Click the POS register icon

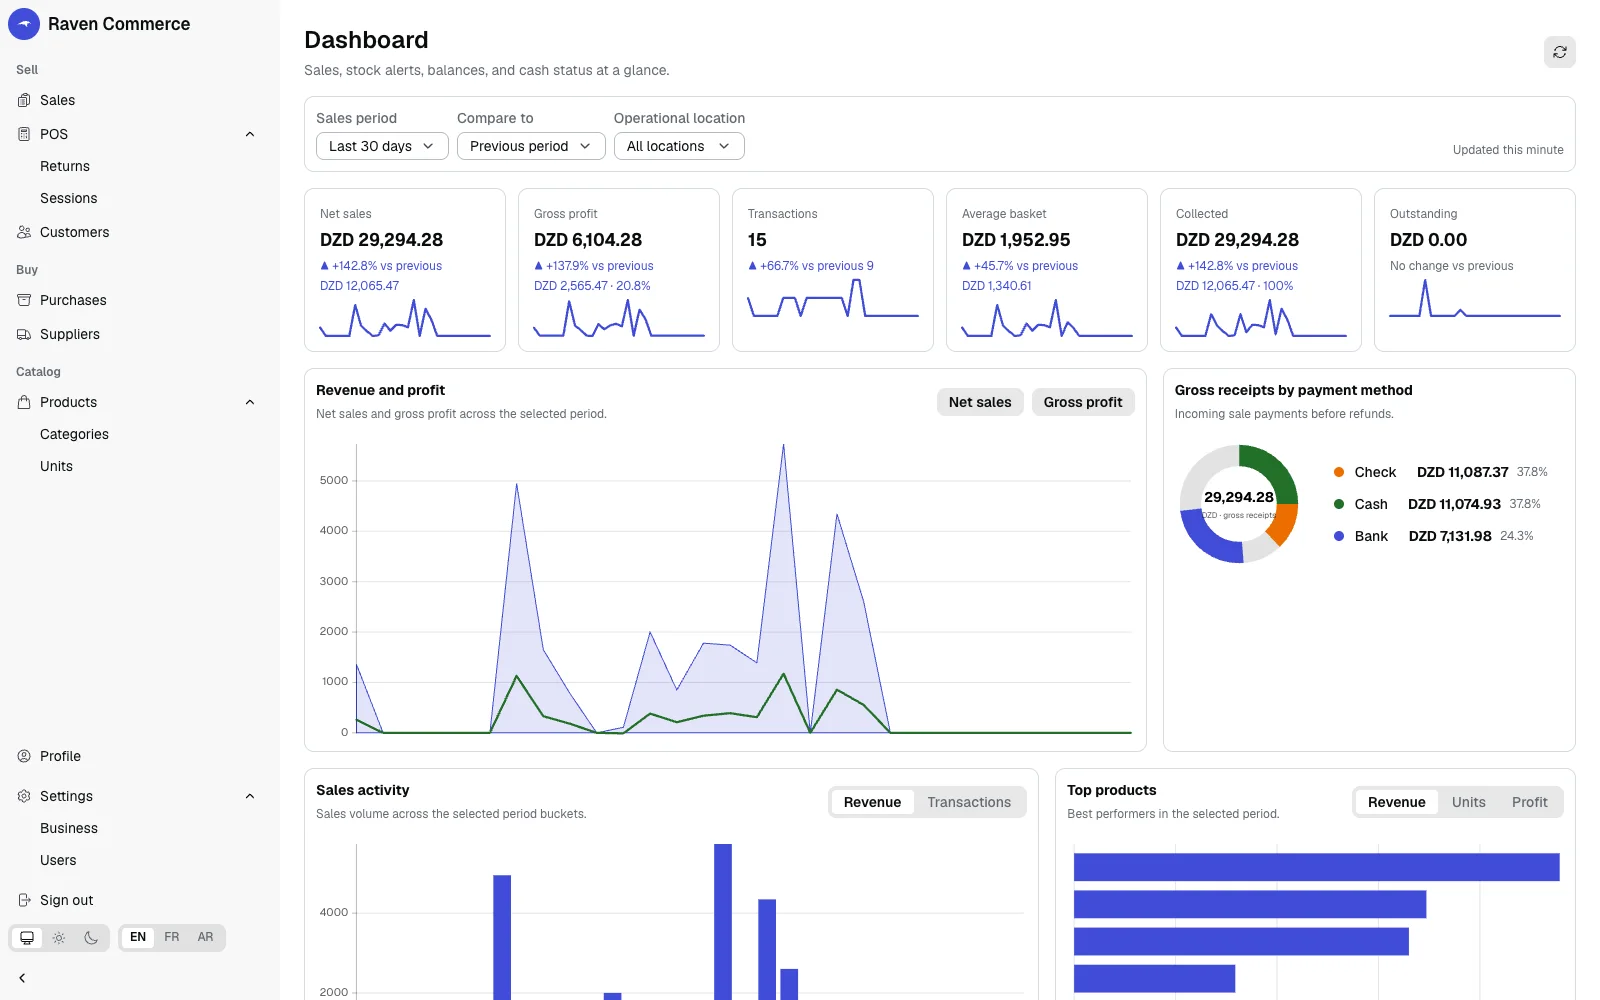[24, 134]
